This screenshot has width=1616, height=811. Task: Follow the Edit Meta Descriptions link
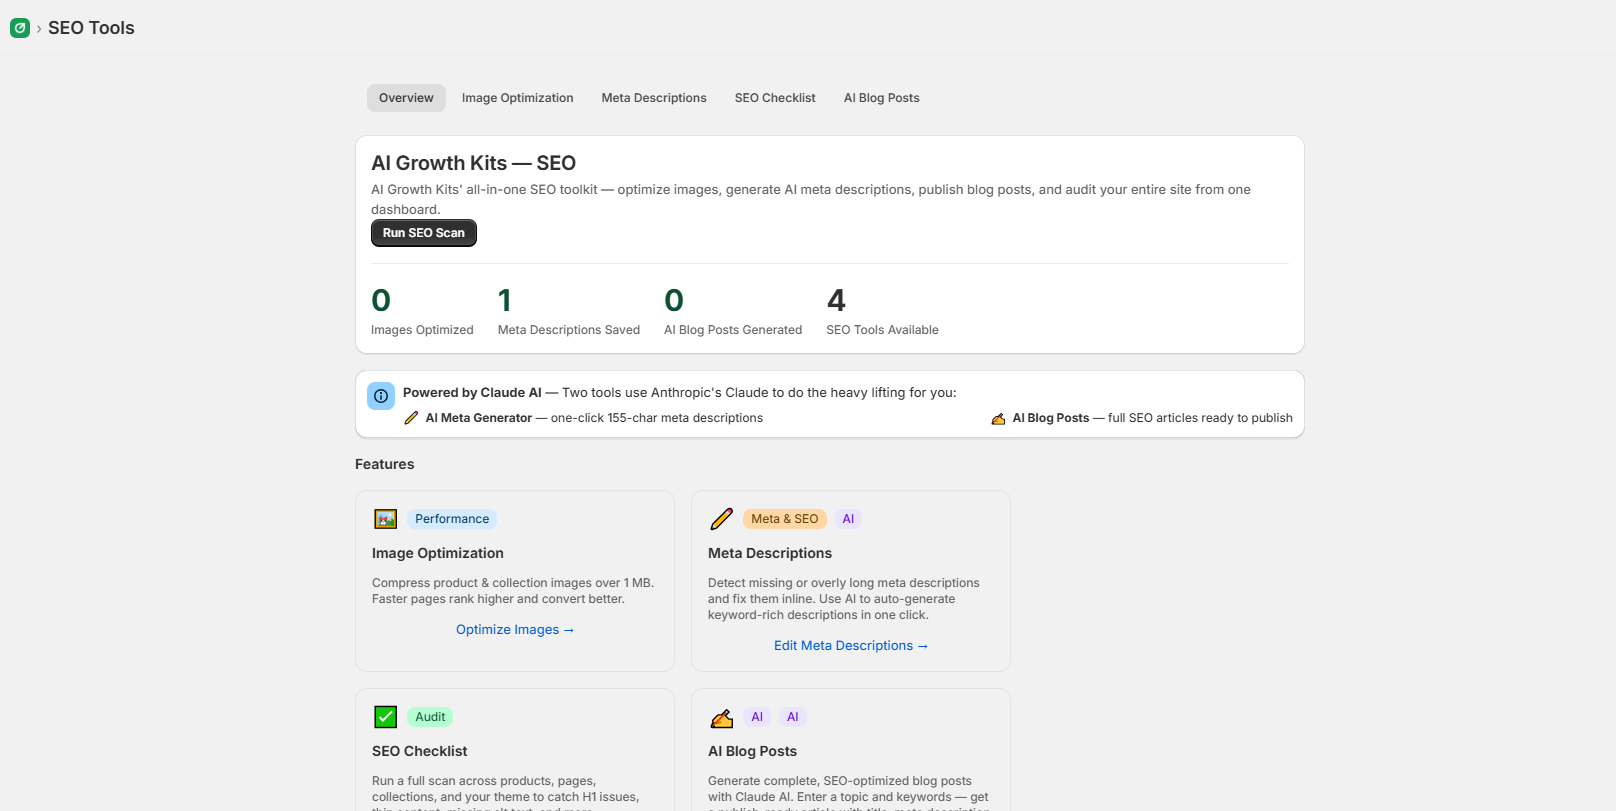click(x=851, y=646)
